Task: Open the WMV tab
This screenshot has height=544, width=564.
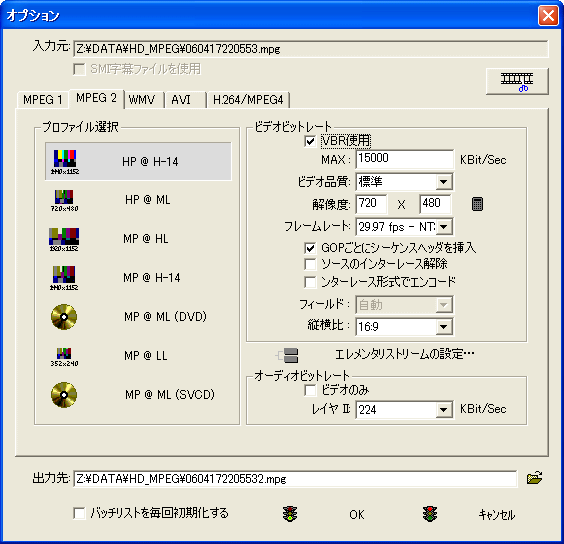Action: (x=144, y=100)
